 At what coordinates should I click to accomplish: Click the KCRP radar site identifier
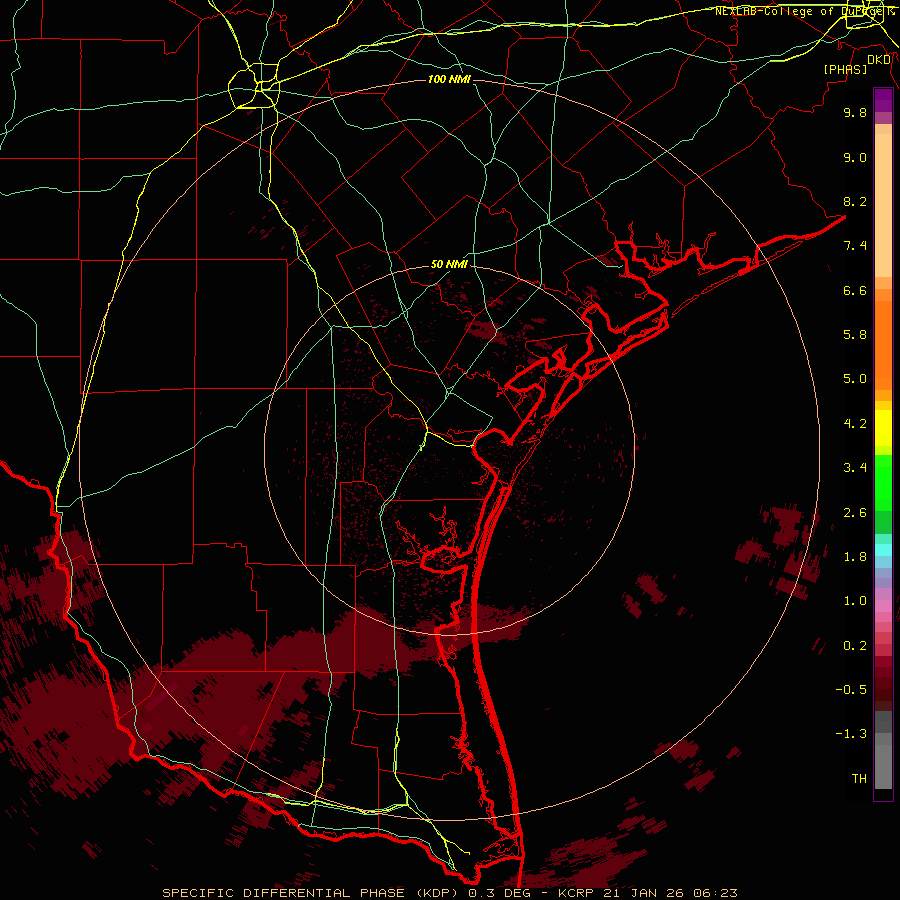[576, 893]
